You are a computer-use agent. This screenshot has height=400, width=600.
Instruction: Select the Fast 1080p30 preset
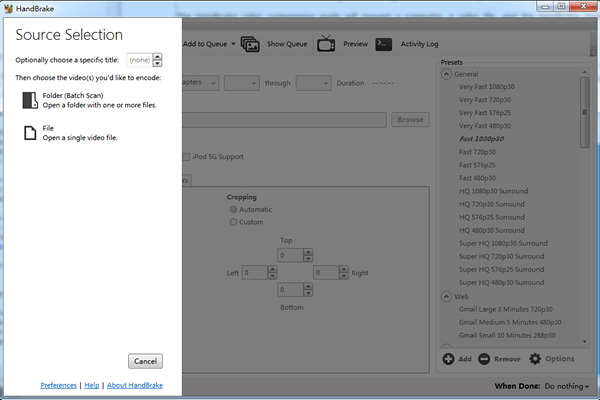[x=481, y=139]
